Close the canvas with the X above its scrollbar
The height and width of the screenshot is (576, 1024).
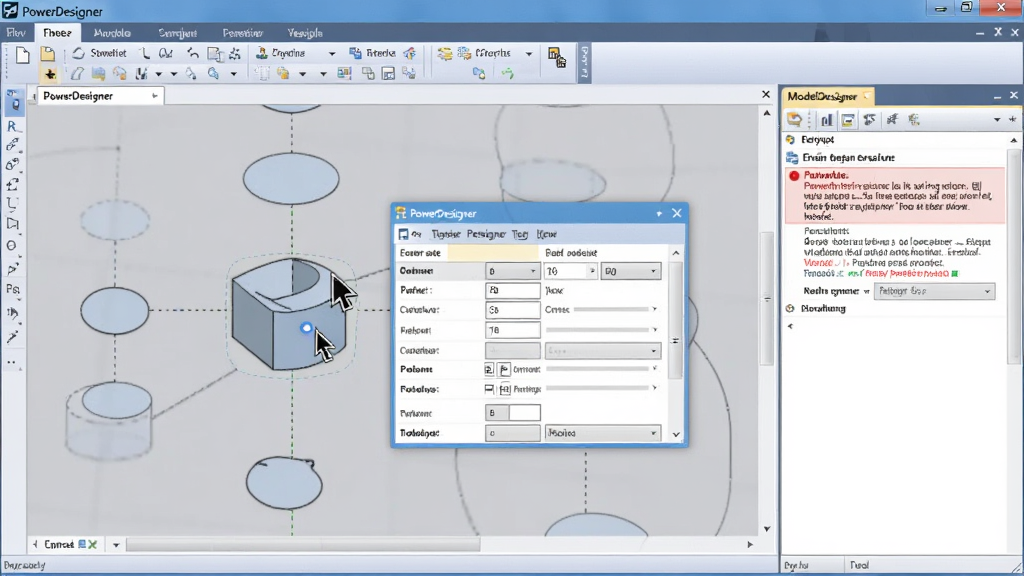tap(766, 95)
